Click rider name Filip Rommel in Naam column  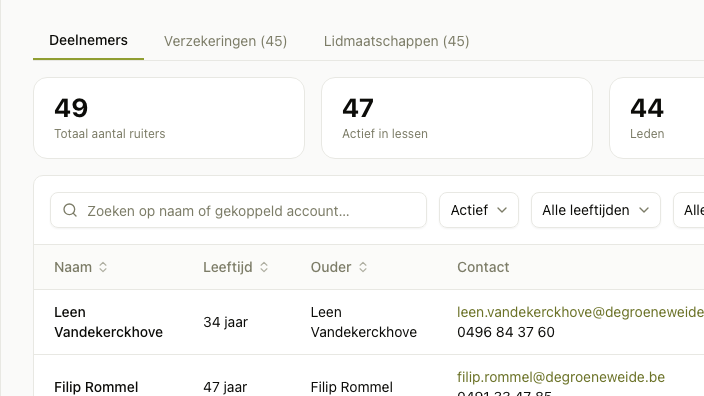point(96,387)
